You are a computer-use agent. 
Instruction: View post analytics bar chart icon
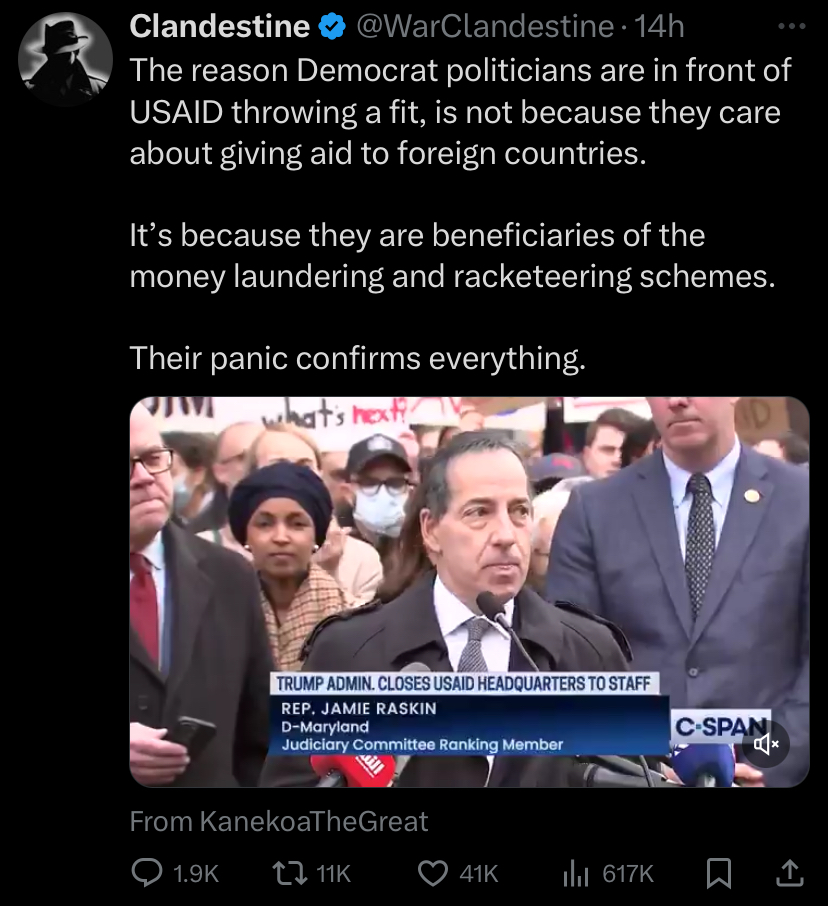coord(575,873)
